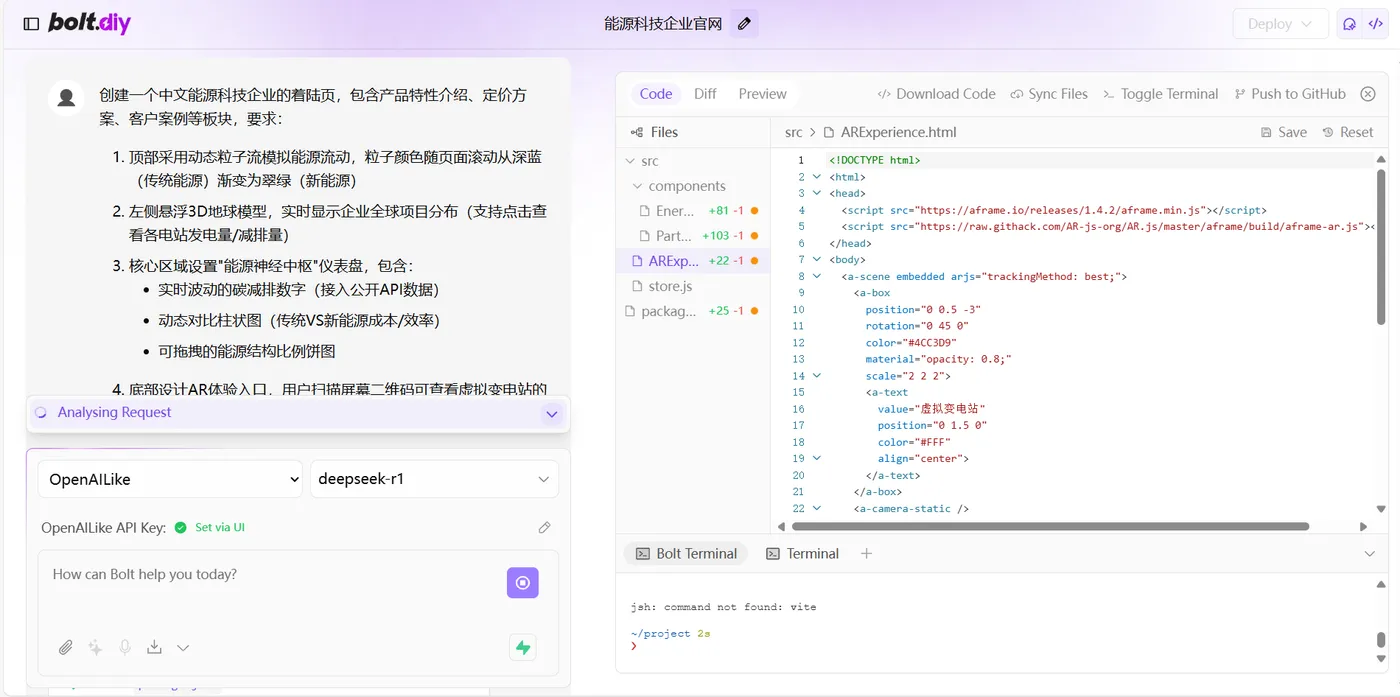This screenshot has width=1400, height=697.
Task: Toggle the chat view icon in header
Action: point(1350,24)
